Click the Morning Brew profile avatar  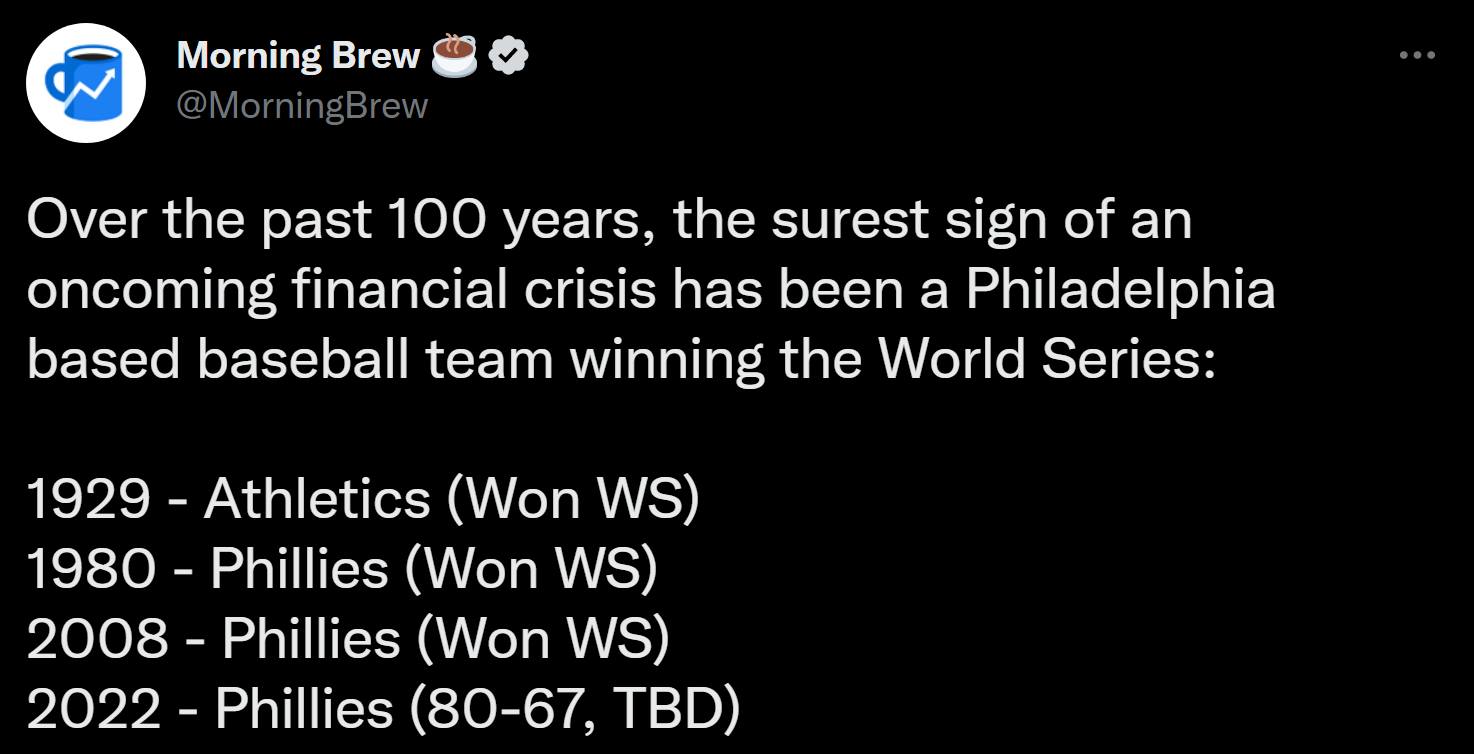pyautogui.click(x=85, y=82)
